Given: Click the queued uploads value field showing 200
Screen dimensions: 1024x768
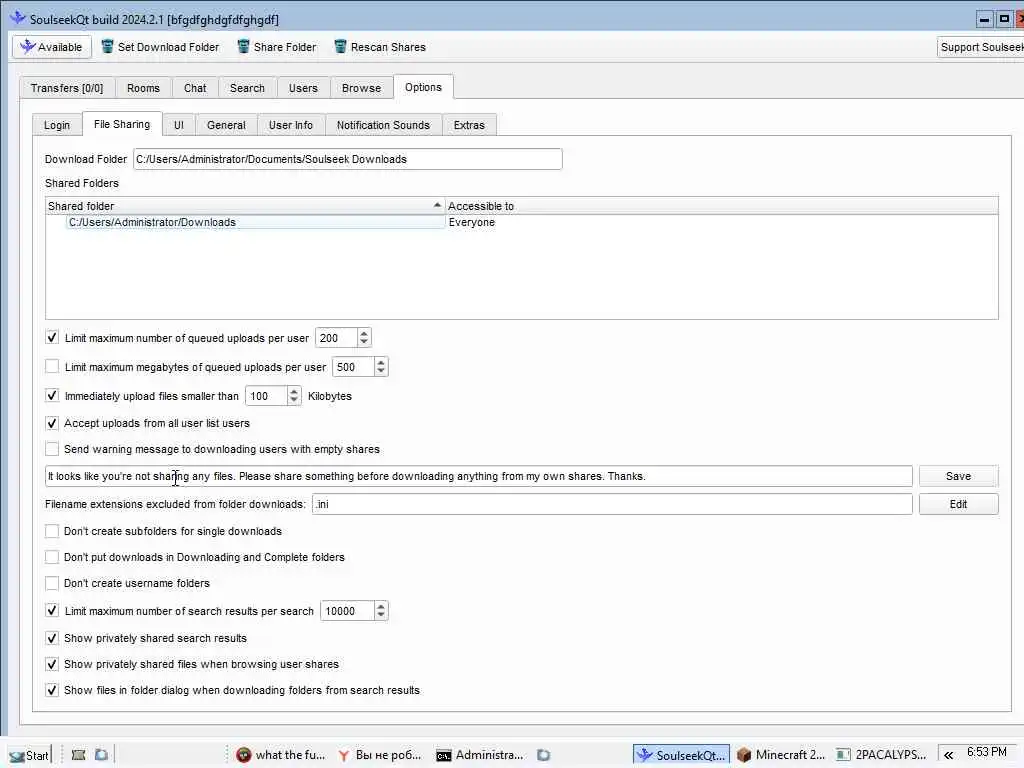Looking at the screenshot, I should pyautogui.click(x=336, y=338).
